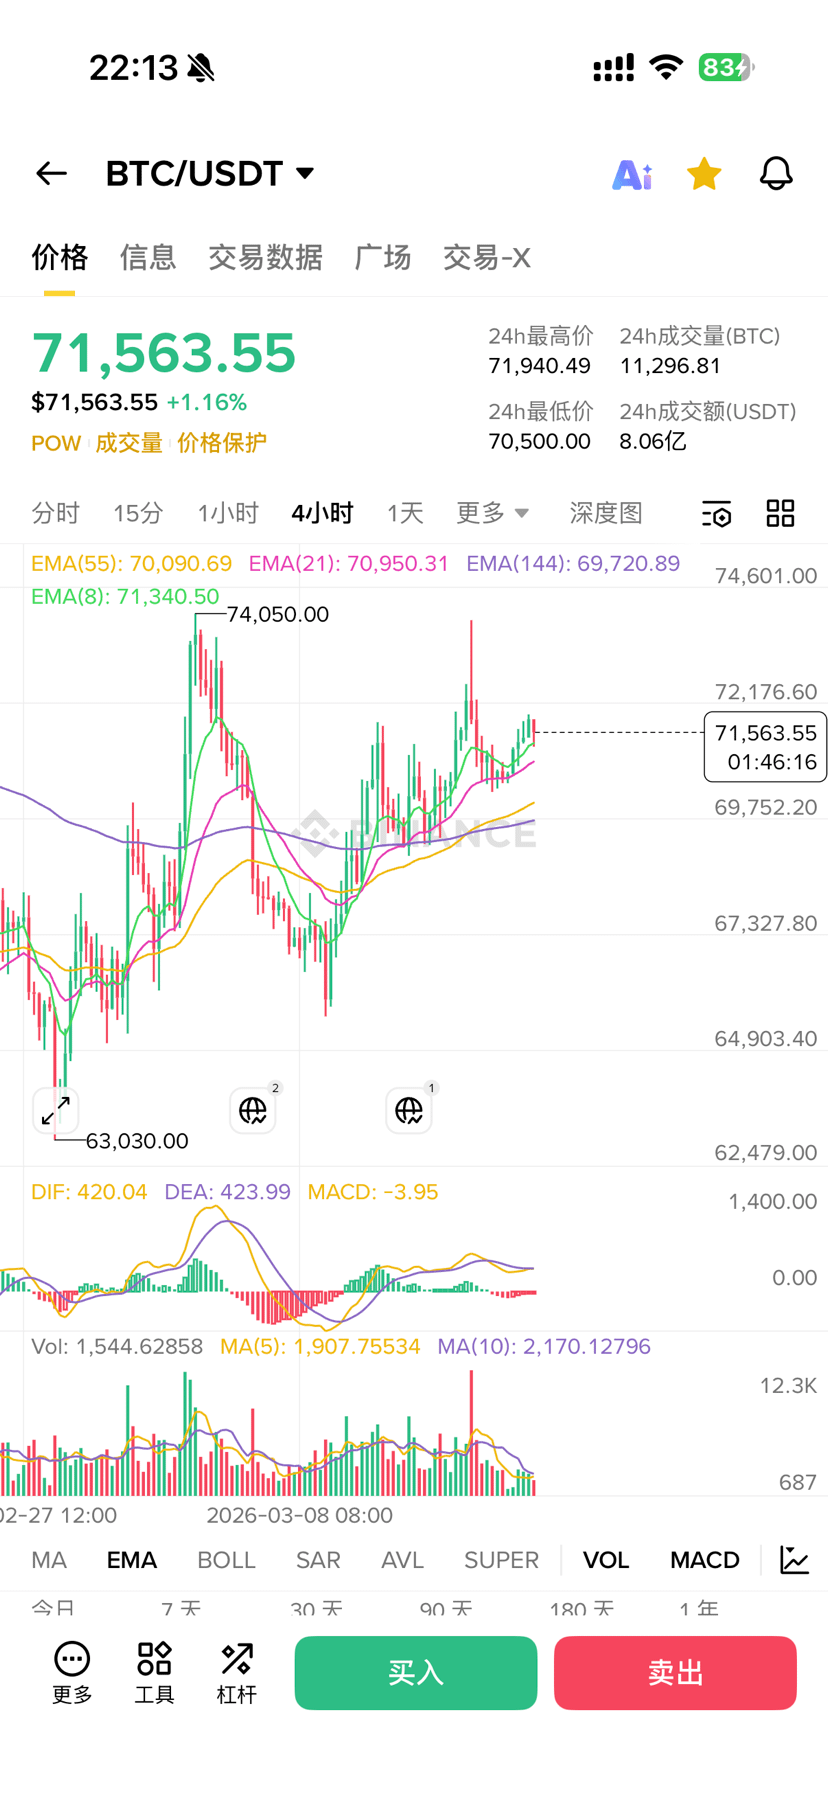Tap the 成交量 tag
This screenshot has width=828, height=1801.
coord(129,443)
